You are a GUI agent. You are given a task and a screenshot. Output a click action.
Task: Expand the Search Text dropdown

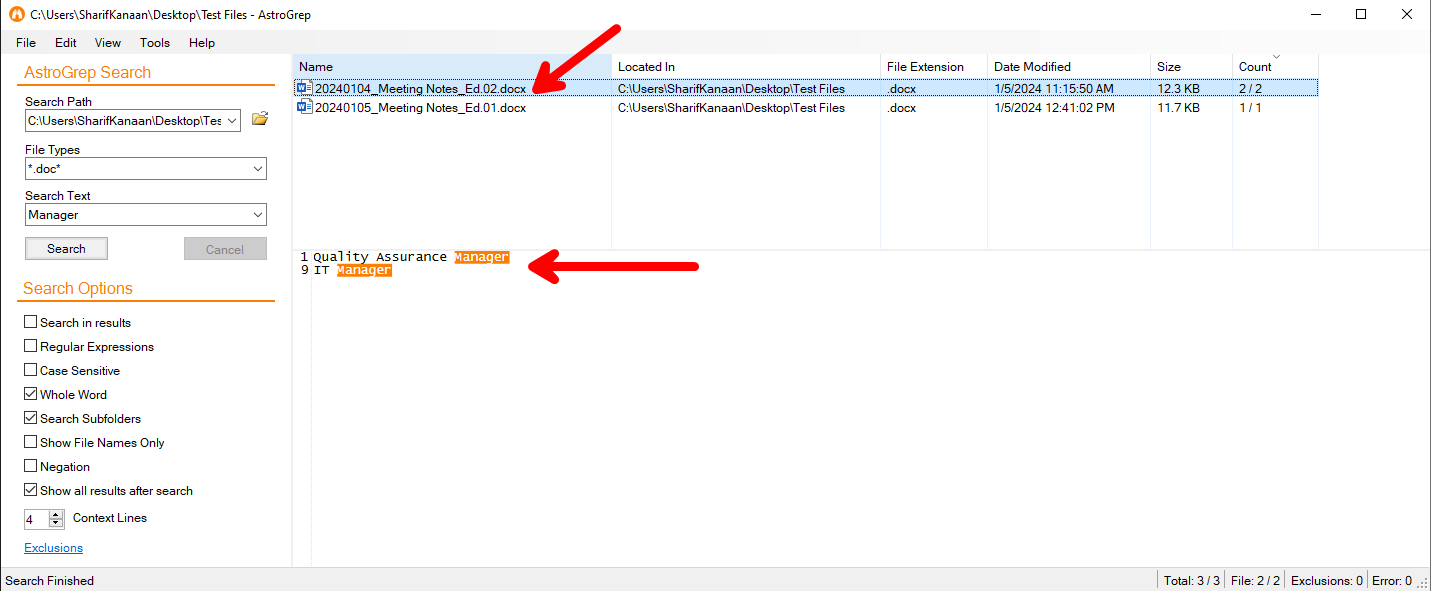tap(258, 215)
